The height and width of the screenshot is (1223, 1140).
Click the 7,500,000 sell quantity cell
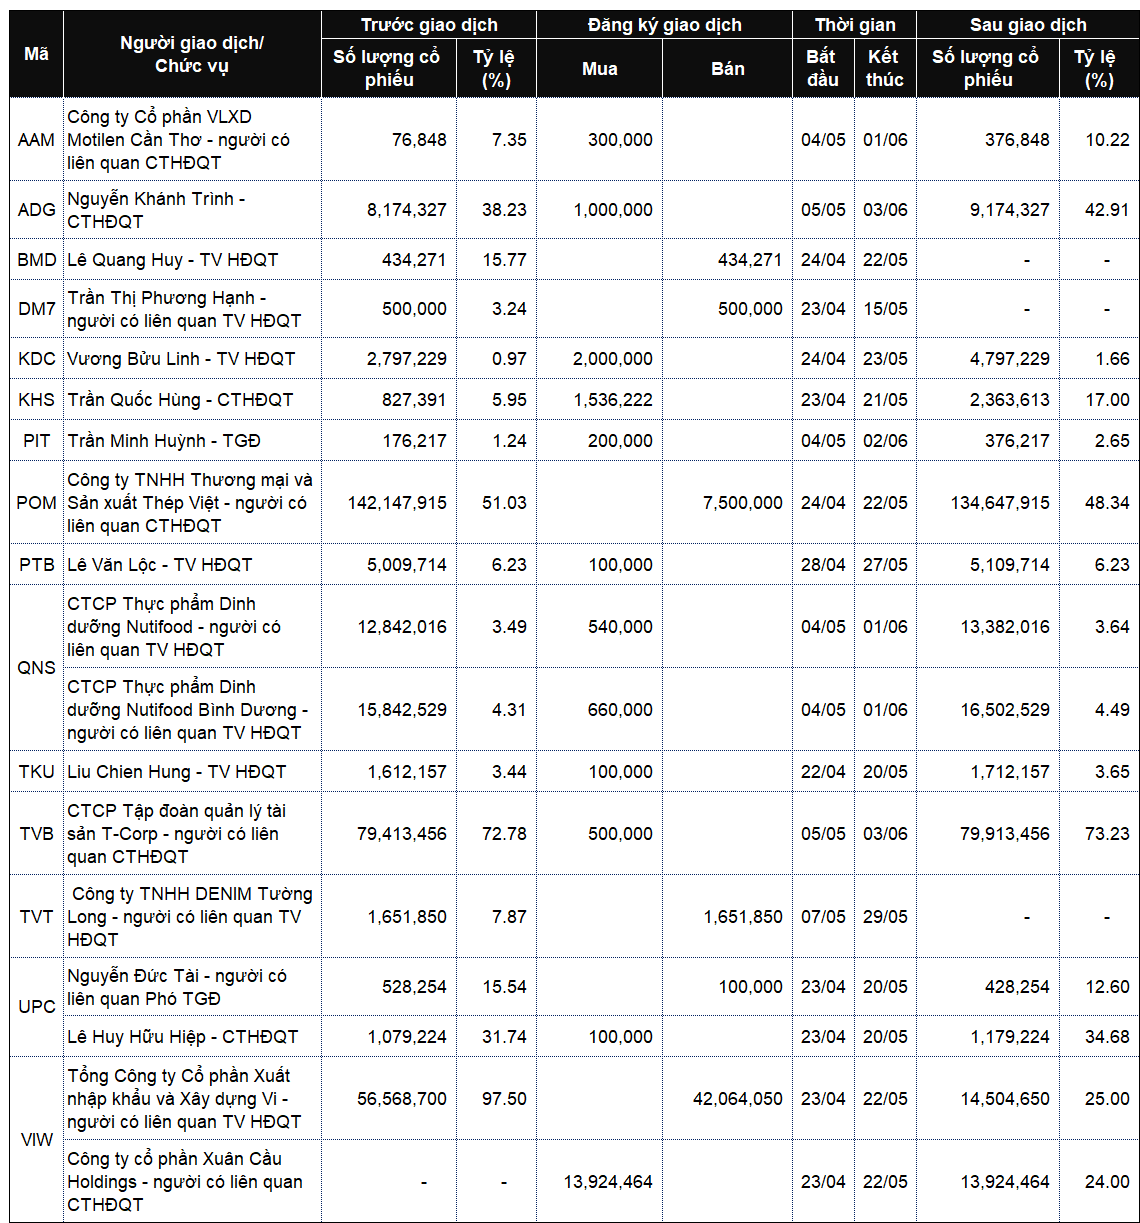(727, 503)
